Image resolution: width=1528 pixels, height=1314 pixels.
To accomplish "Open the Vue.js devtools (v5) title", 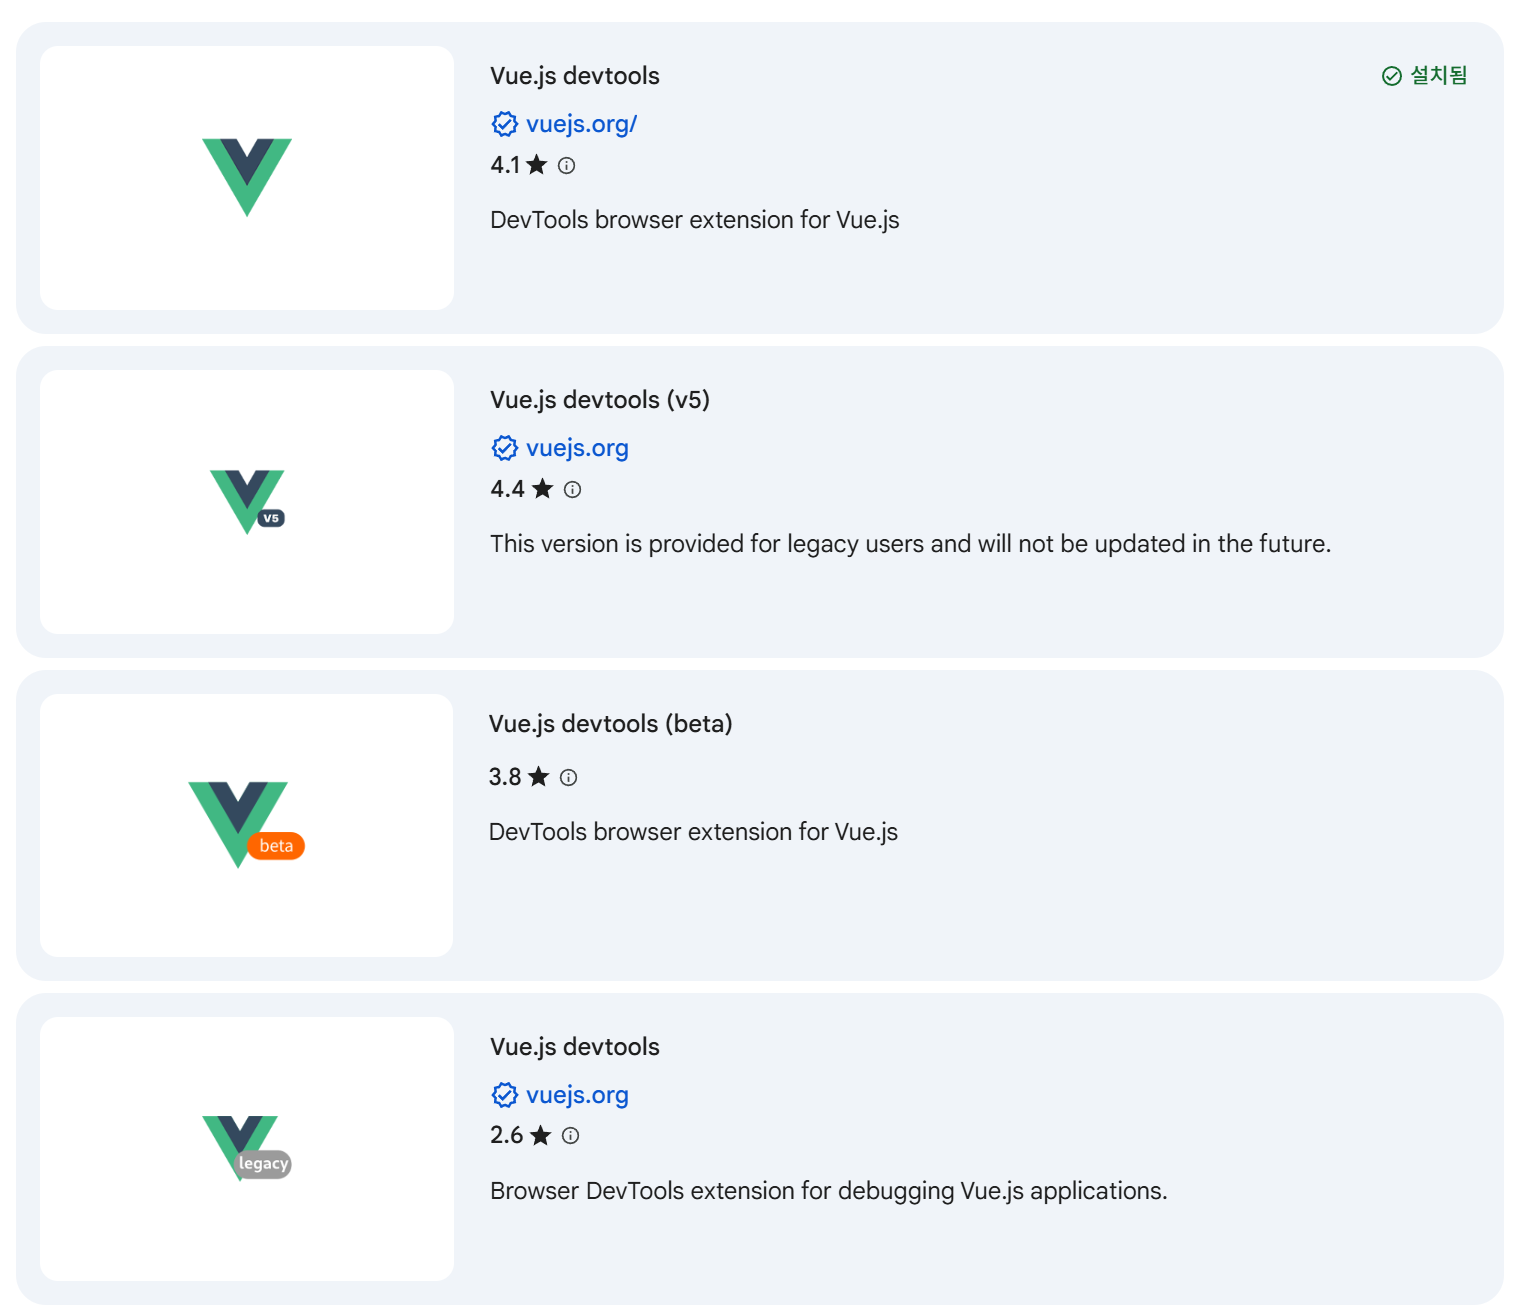I will 600,400.
